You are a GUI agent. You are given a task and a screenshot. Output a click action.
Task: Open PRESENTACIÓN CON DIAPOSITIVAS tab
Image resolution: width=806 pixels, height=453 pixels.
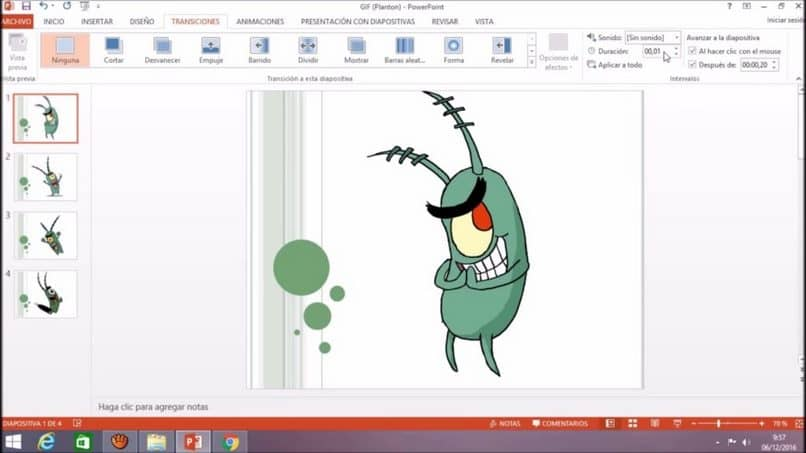pos(358,21)
